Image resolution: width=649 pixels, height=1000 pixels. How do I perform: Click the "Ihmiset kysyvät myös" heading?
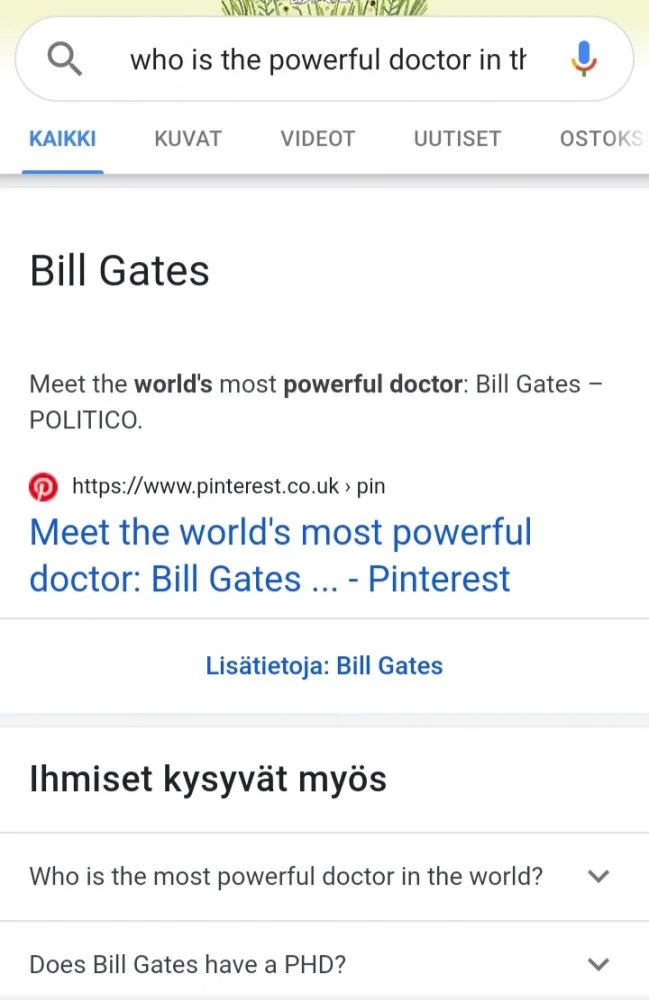tap(208, 779)
